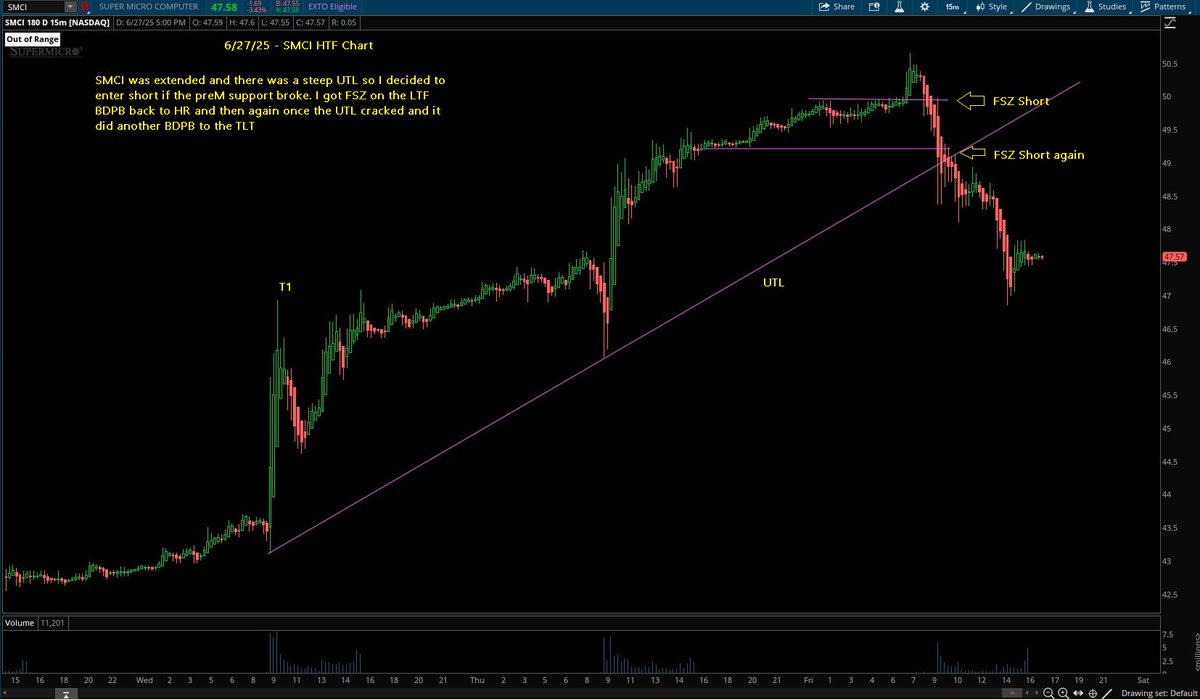Open the flask Edit Studies icon
Screen dimensions: 1200x699
pyautogui.click(x=899, y=7)
